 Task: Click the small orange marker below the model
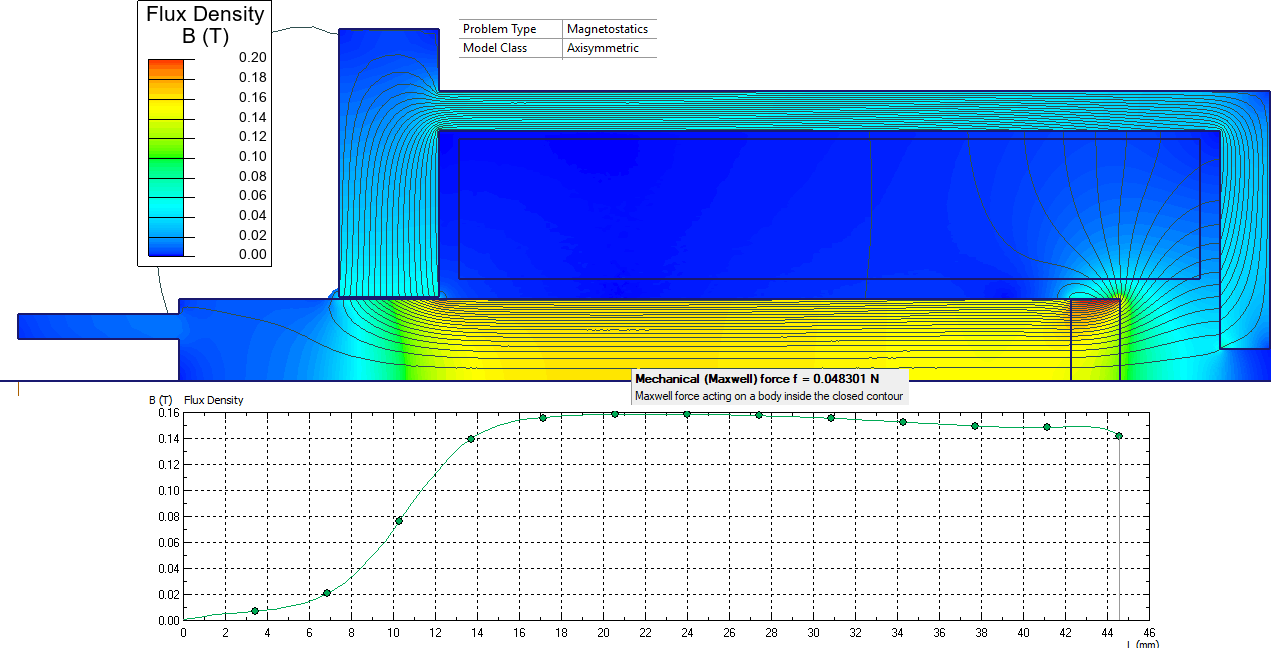click(19, 390)
